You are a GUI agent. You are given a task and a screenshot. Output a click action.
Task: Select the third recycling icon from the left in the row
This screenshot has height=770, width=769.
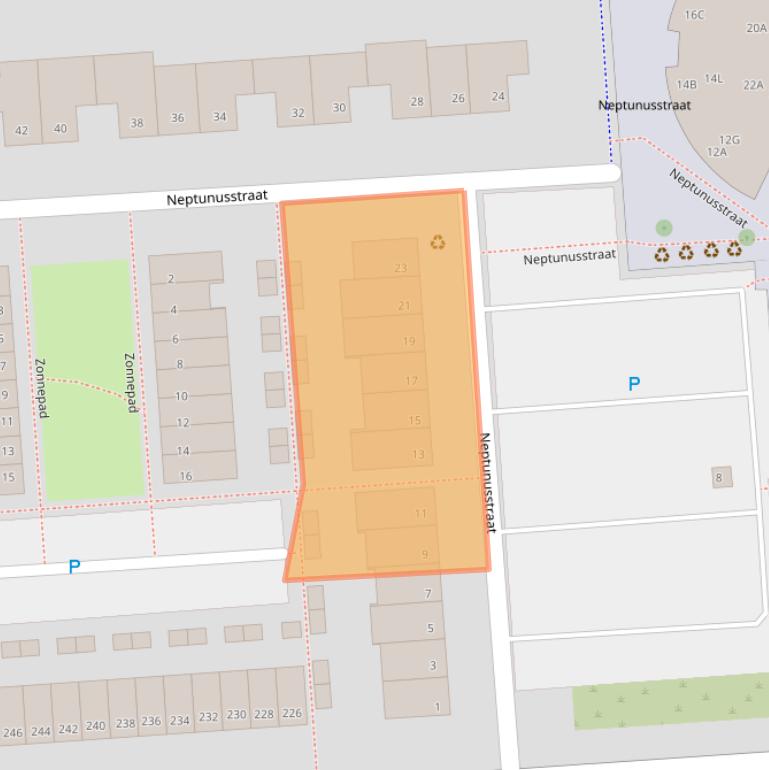click(x=711, y=250)
